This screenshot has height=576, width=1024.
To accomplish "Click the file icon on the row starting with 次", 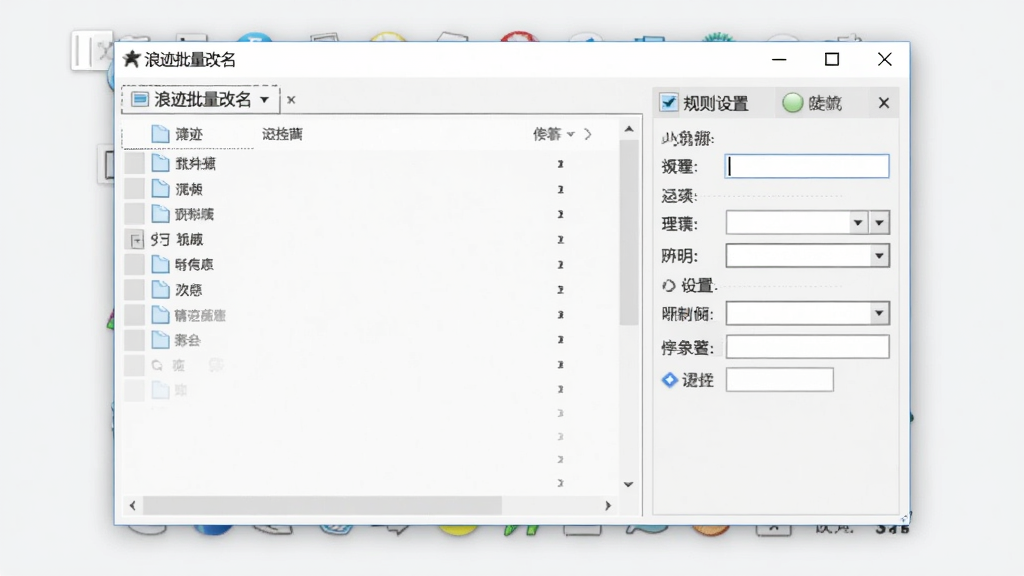I will (160, 289).
